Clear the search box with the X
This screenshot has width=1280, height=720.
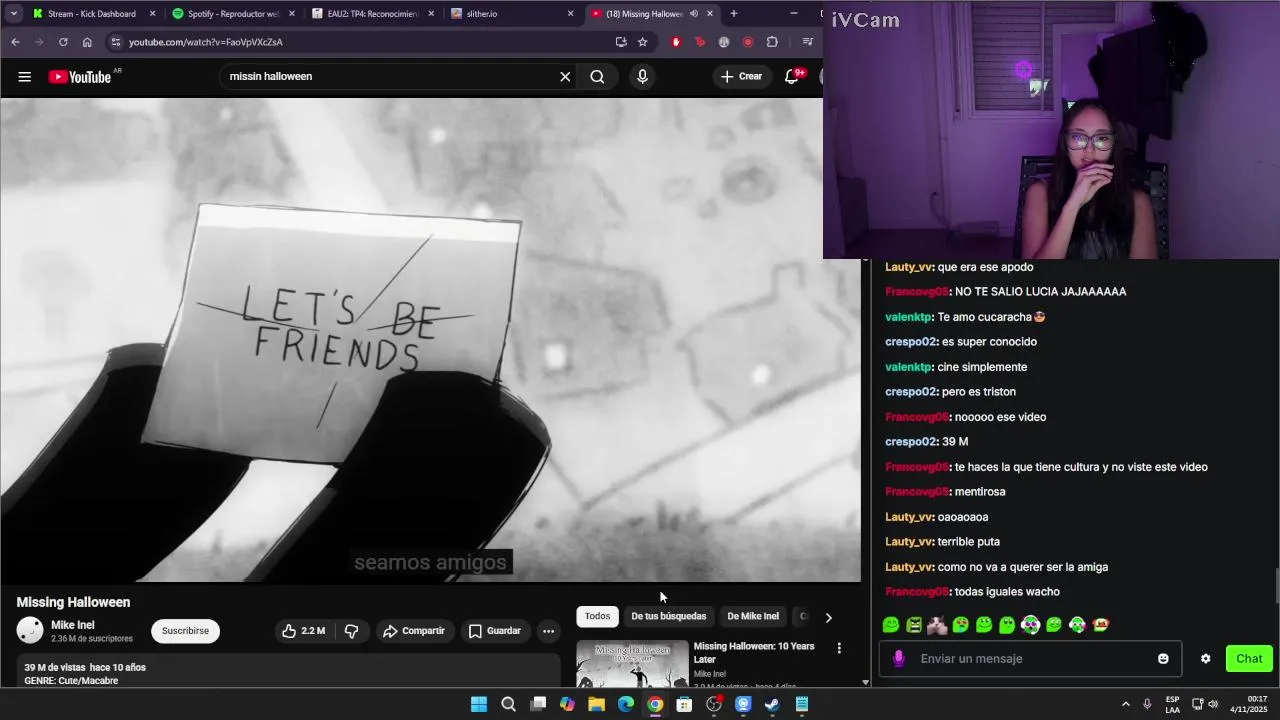pyautogui.click(x=565, y=76)
